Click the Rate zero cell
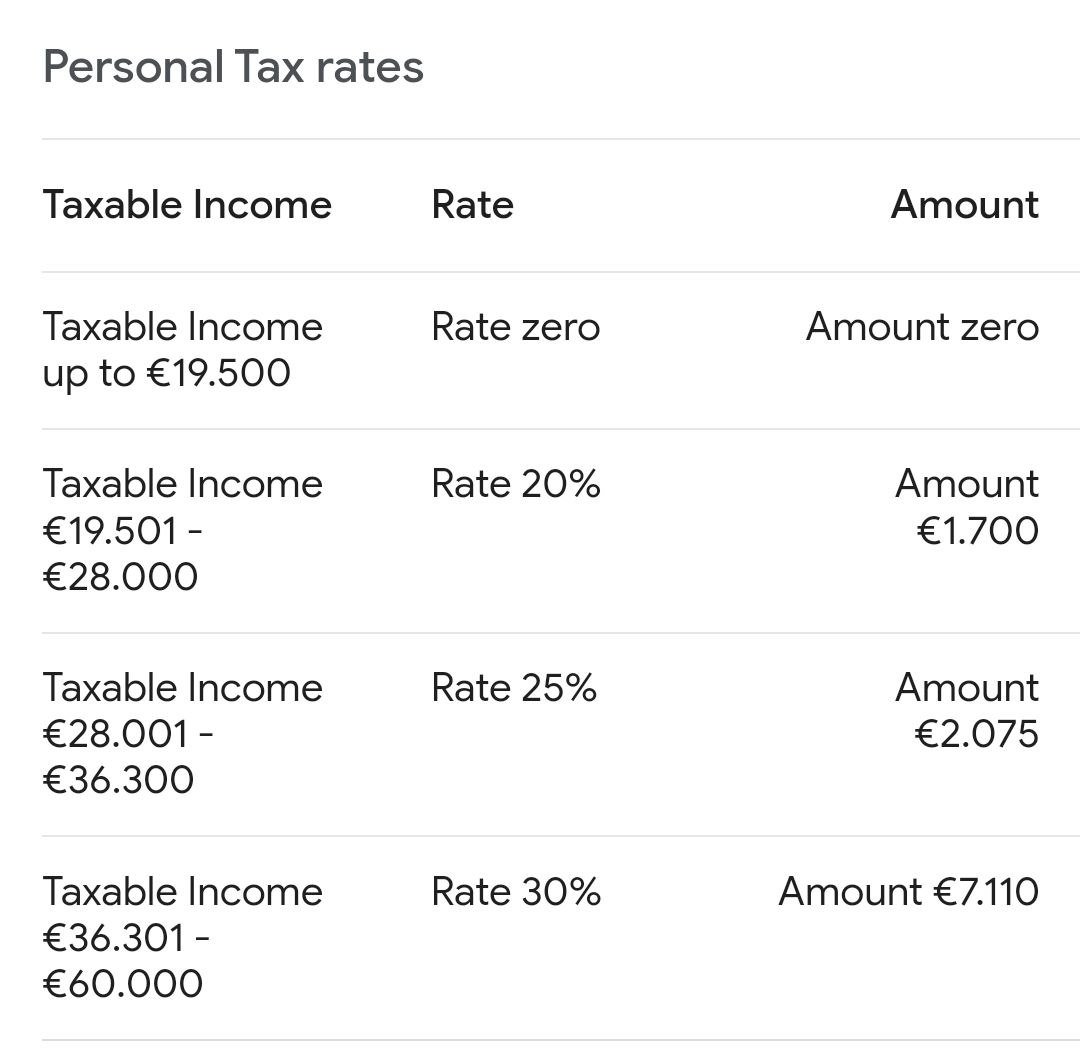This screenshot has height=1050, width=1080. pos(515,327)
